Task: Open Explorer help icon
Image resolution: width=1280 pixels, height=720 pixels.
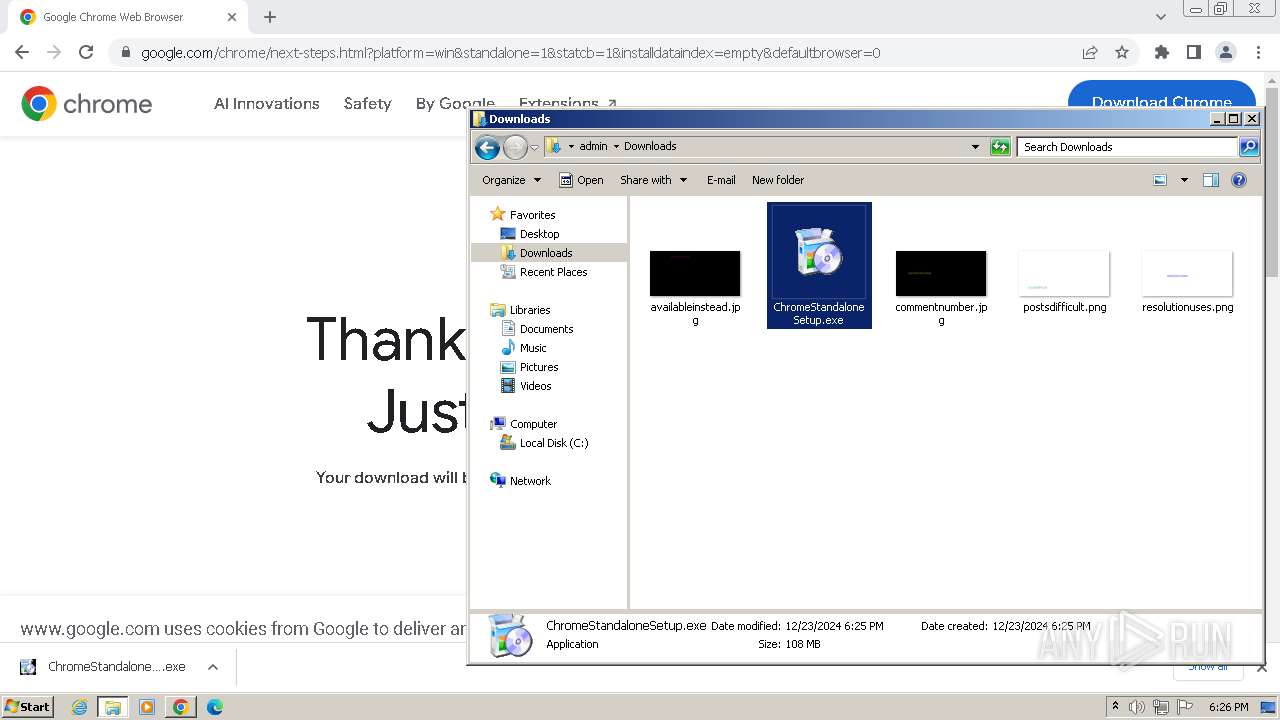Action: coord(1239,180)
